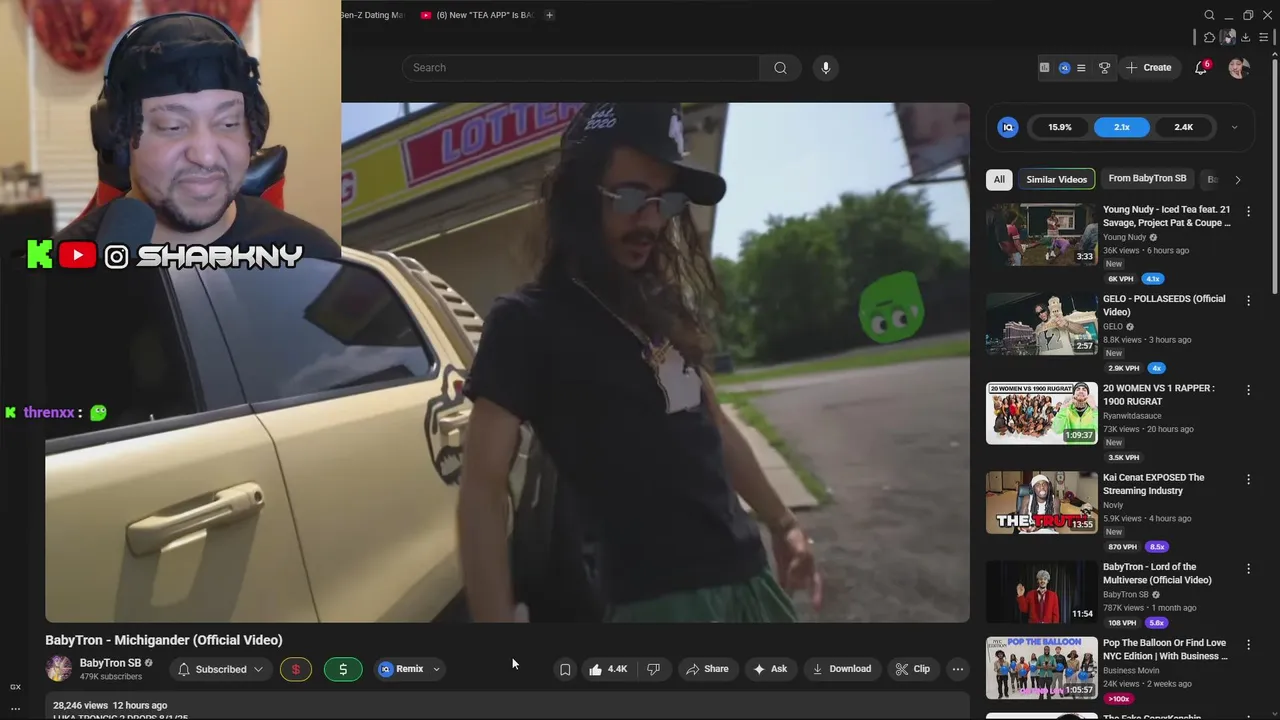Open options for Young Nudy Iced Tea video
The image size is (1280, 720).
[x=1248, y=211]
